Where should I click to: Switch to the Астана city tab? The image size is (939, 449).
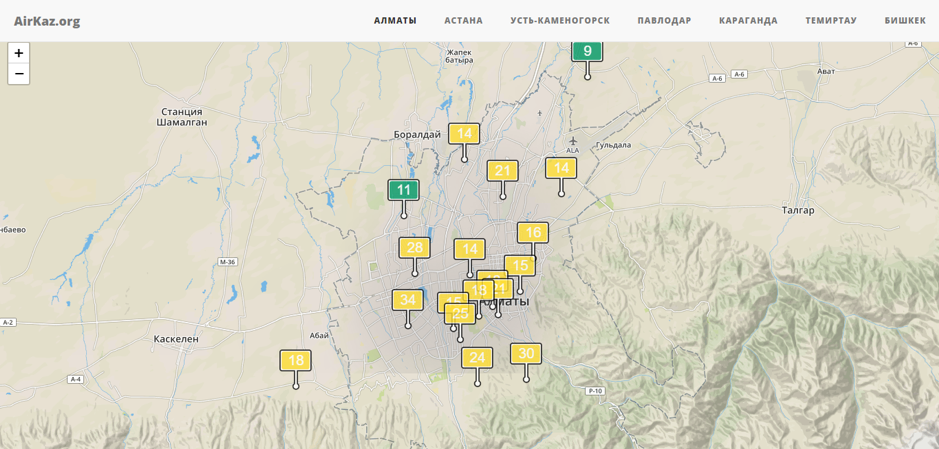coord(463,21)
